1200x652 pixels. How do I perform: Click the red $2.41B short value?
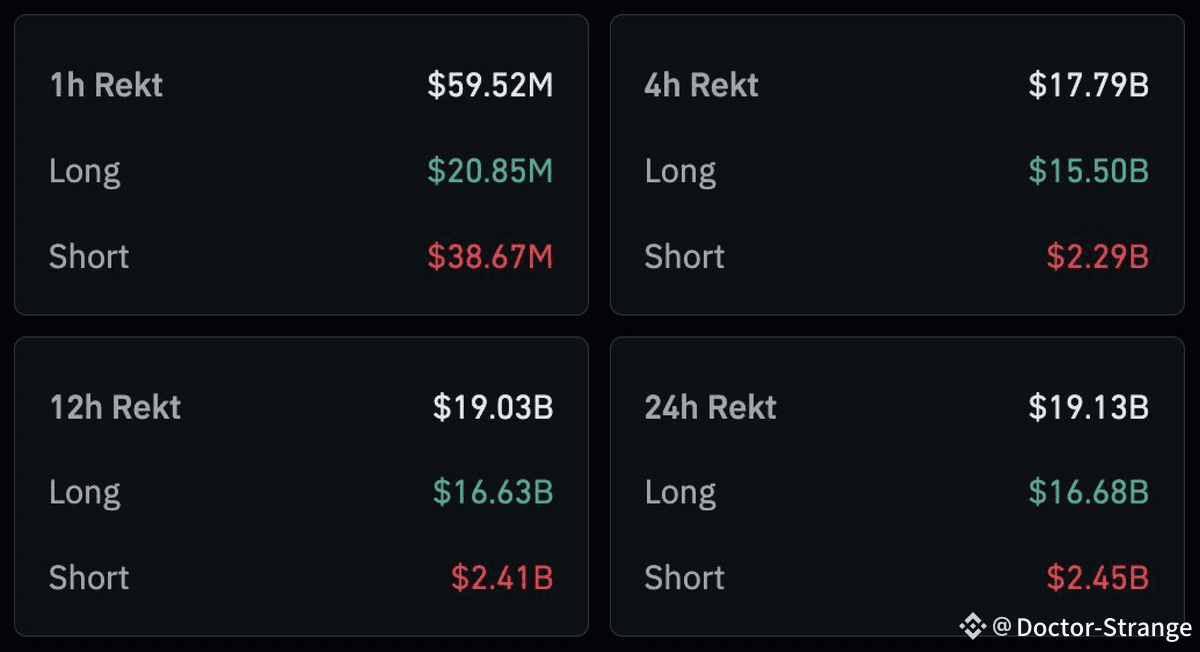pyautogui.click(x=502, y=577)
